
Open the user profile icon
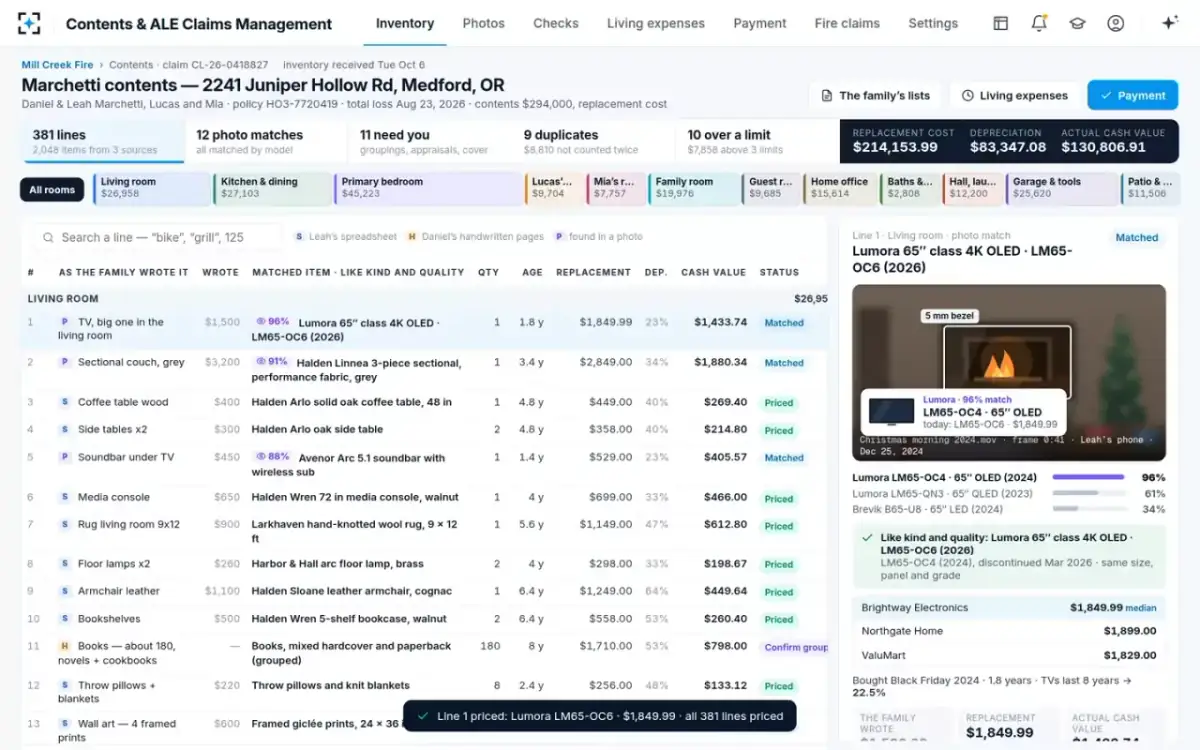tap(1116, 23)
